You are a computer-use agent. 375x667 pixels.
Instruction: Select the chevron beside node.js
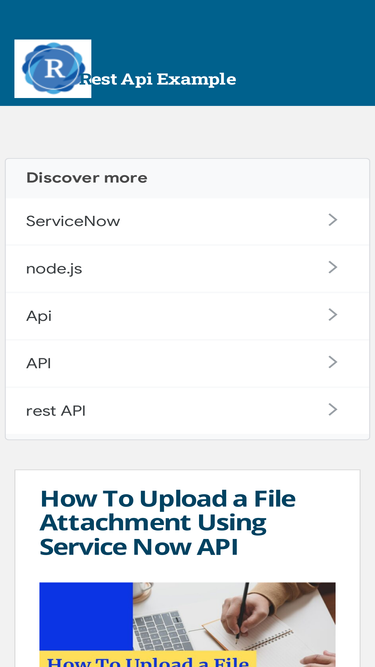333,268
